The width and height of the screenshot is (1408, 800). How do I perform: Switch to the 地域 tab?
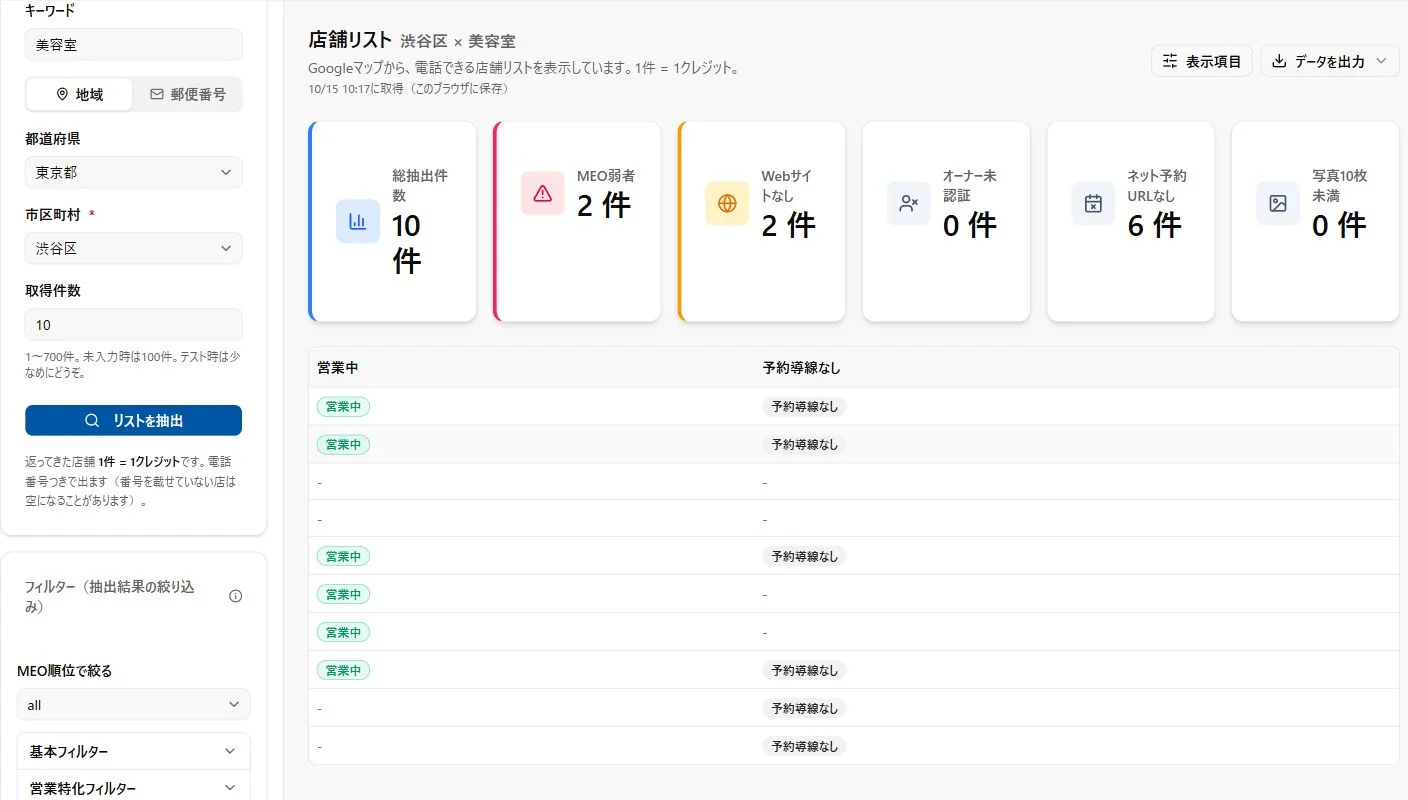(79, 94)
